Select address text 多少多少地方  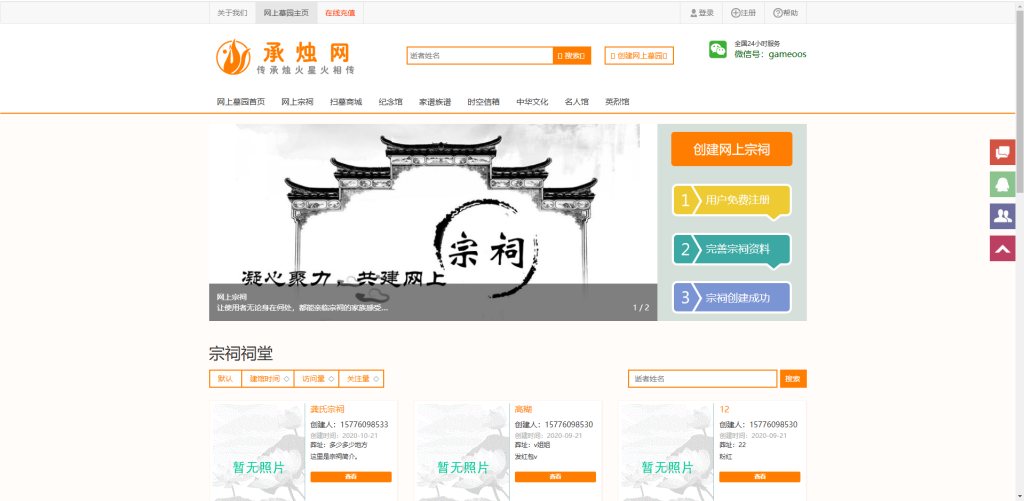(347, 445)
